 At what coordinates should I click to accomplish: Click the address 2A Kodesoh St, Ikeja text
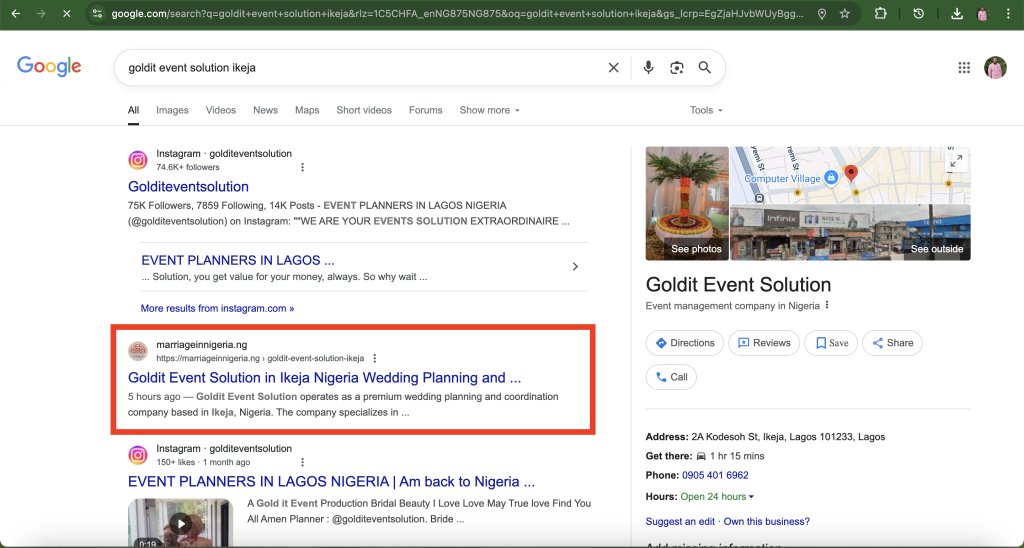tap(787, 436)
